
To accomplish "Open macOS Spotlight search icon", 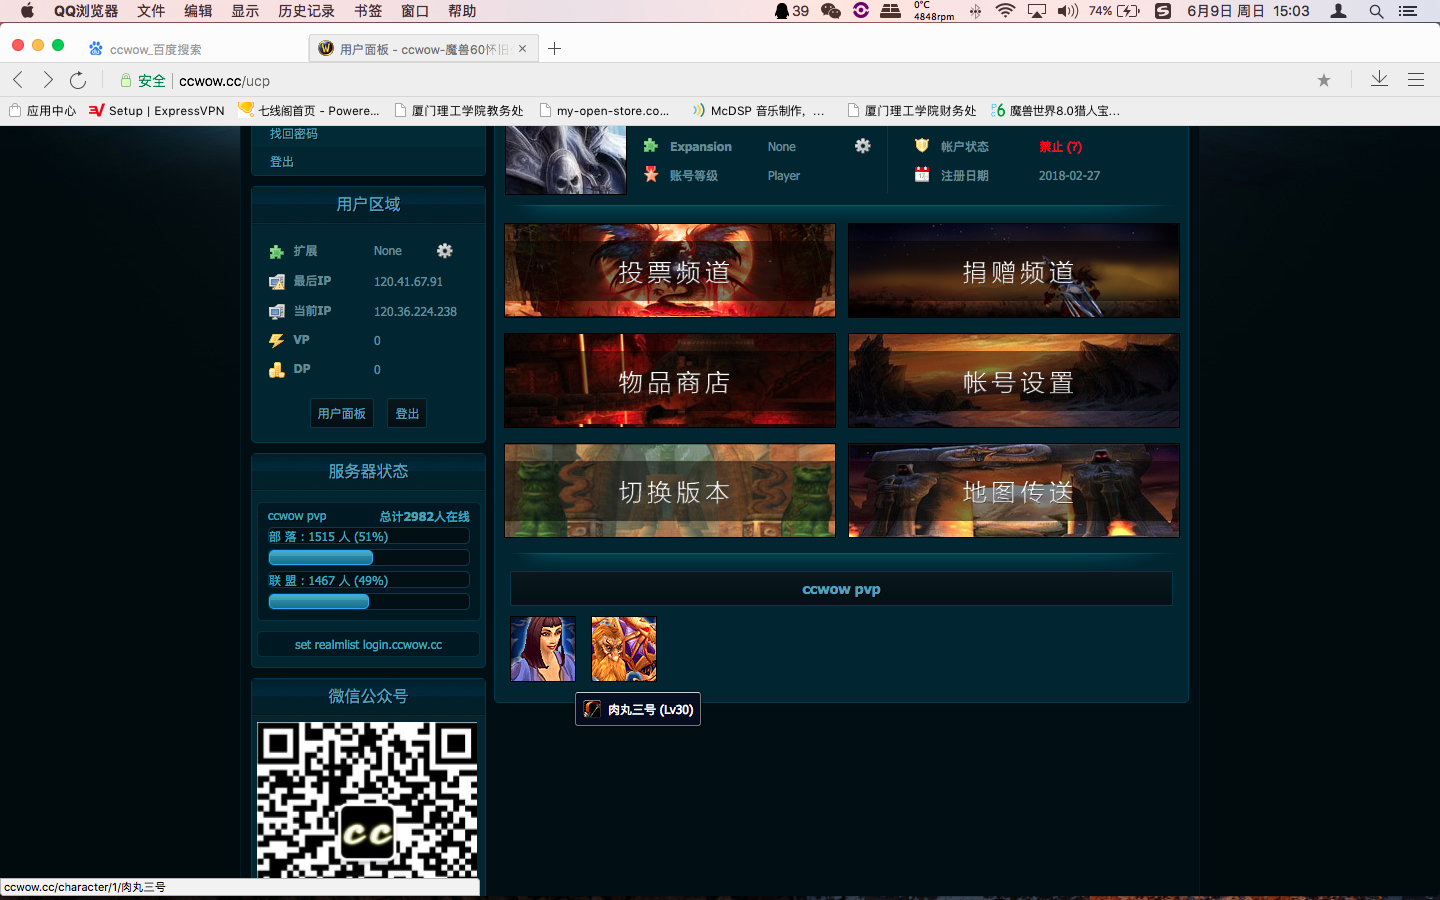I will coord(1376,11).
